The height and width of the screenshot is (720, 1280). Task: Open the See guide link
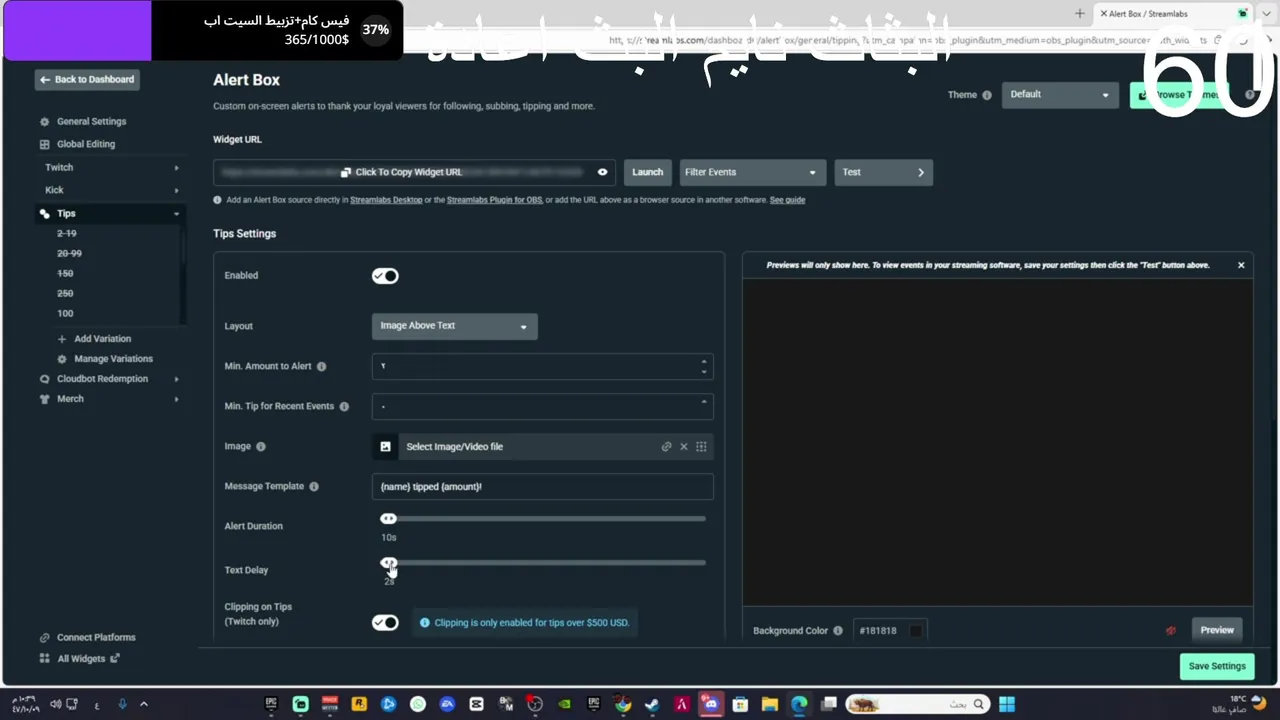[x=787, y=200]
